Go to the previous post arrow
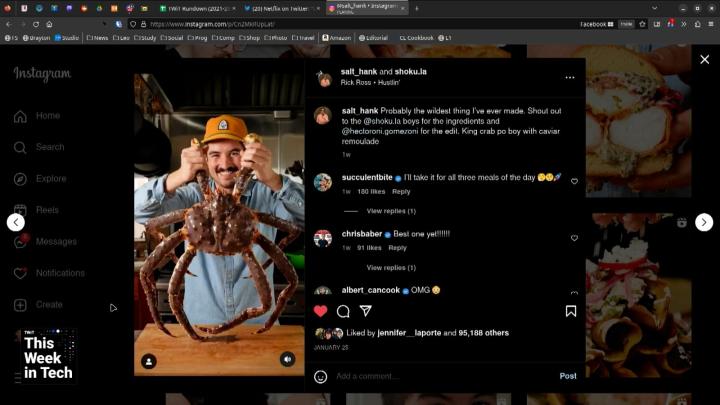Viewport: 720px width, 405px height. pos(16,222)
